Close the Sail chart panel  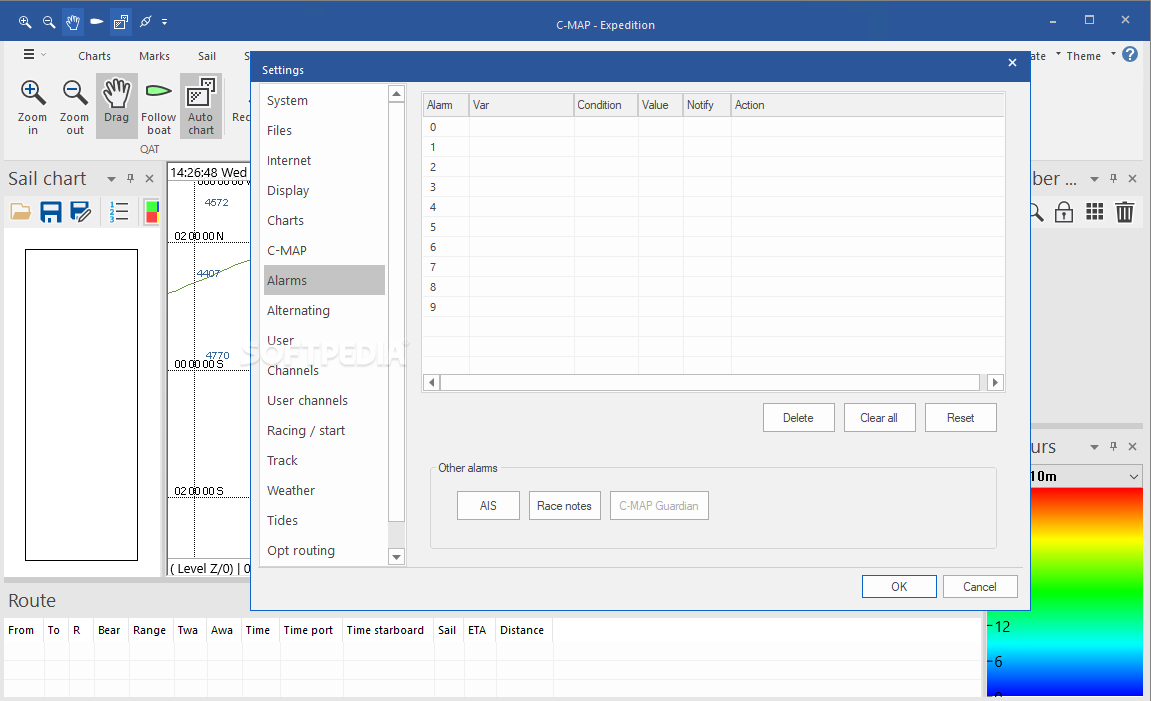point(150,178)
